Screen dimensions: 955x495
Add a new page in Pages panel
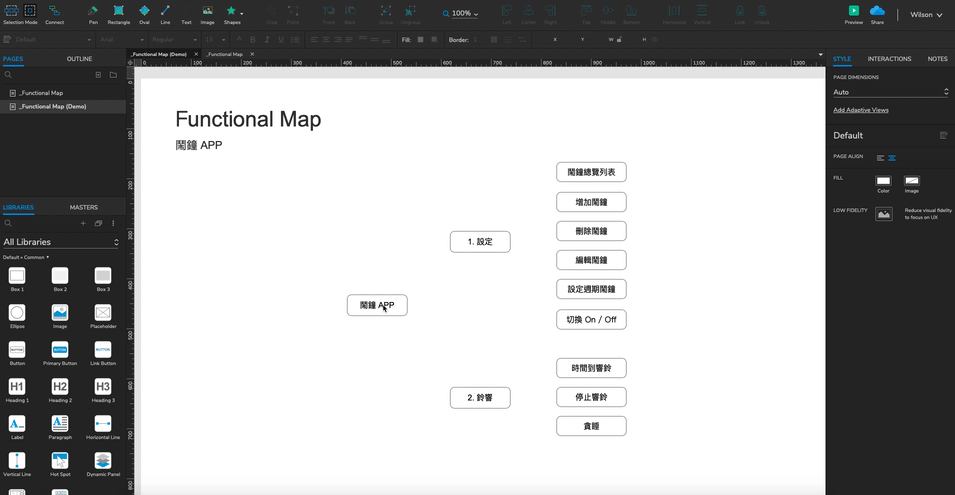98,75
